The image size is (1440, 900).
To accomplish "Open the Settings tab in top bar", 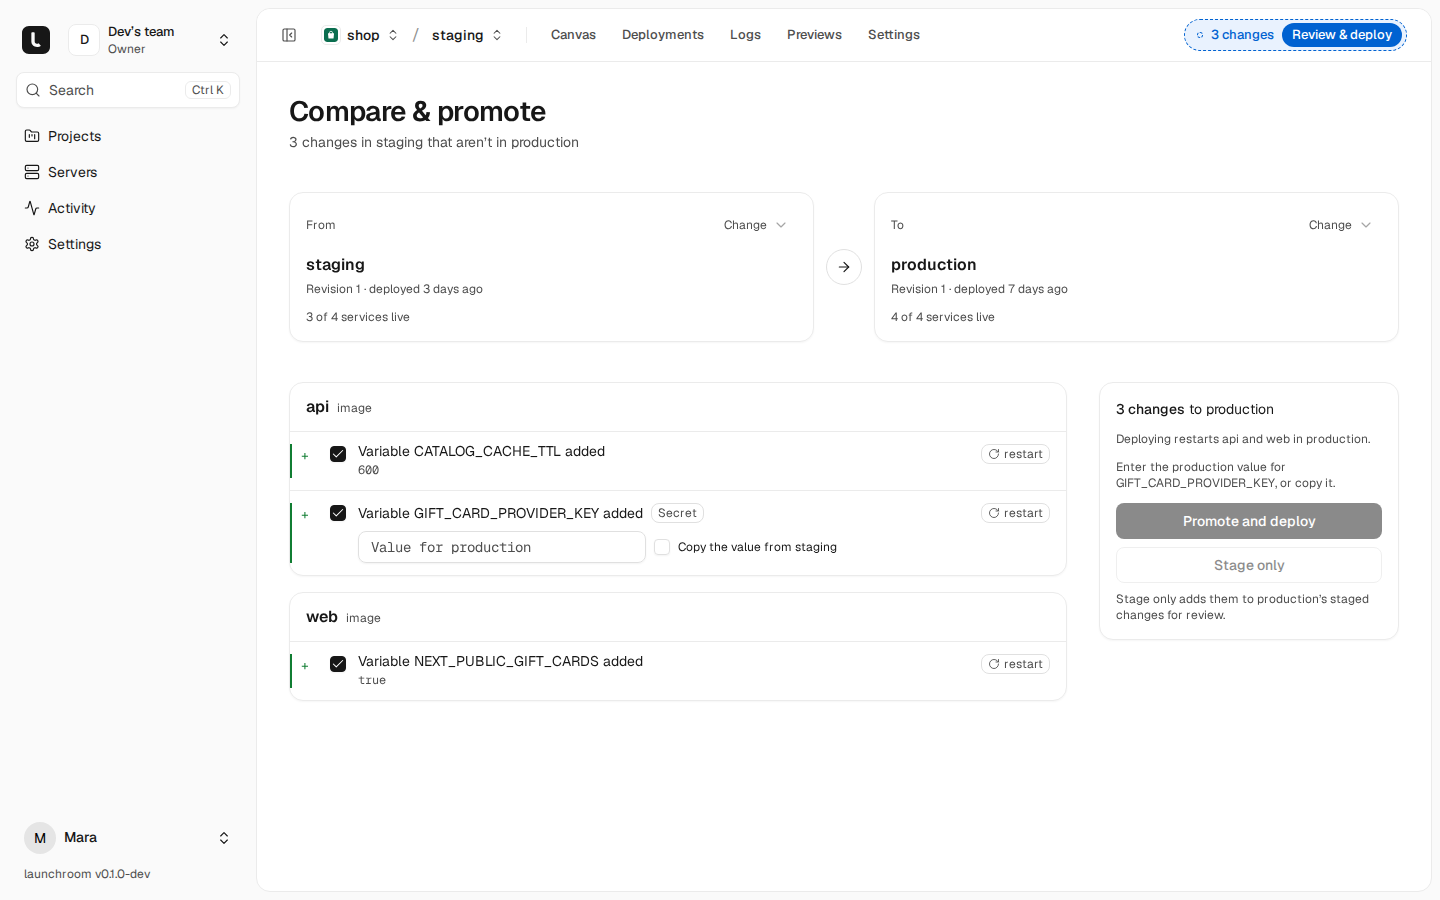I will (894, 35).
